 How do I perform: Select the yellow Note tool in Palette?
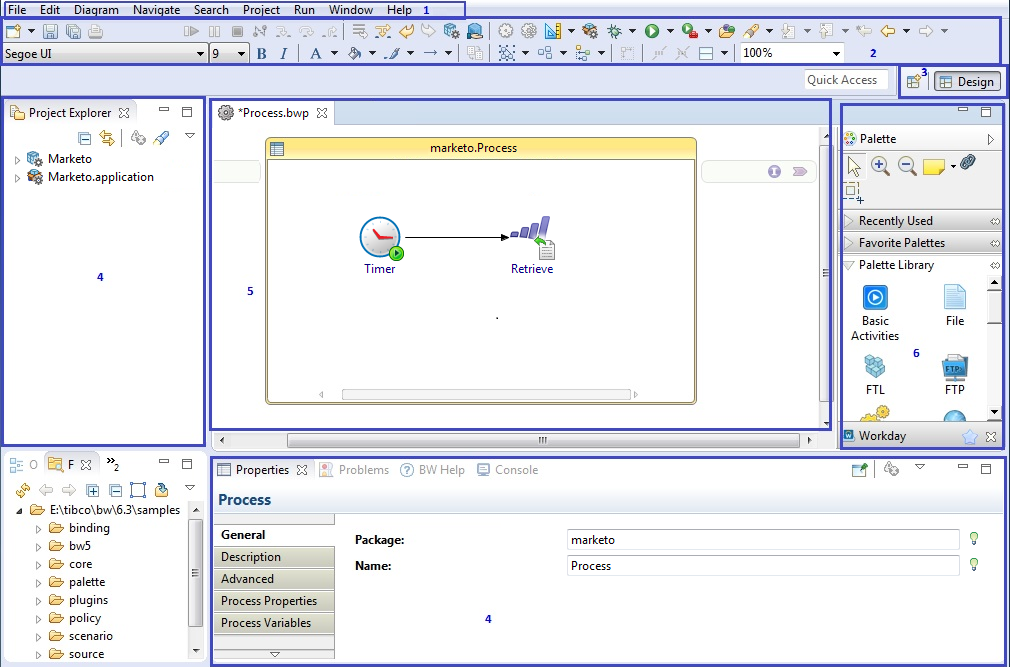[933, 167]
